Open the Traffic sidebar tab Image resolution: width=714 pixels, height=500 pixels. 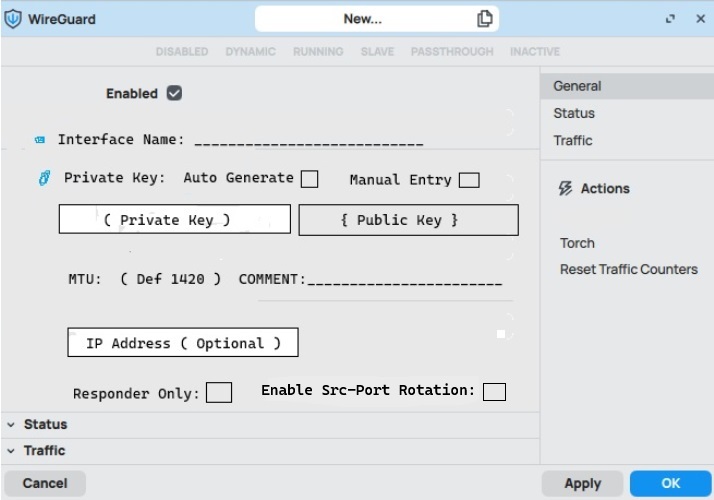tap(573, 140)
